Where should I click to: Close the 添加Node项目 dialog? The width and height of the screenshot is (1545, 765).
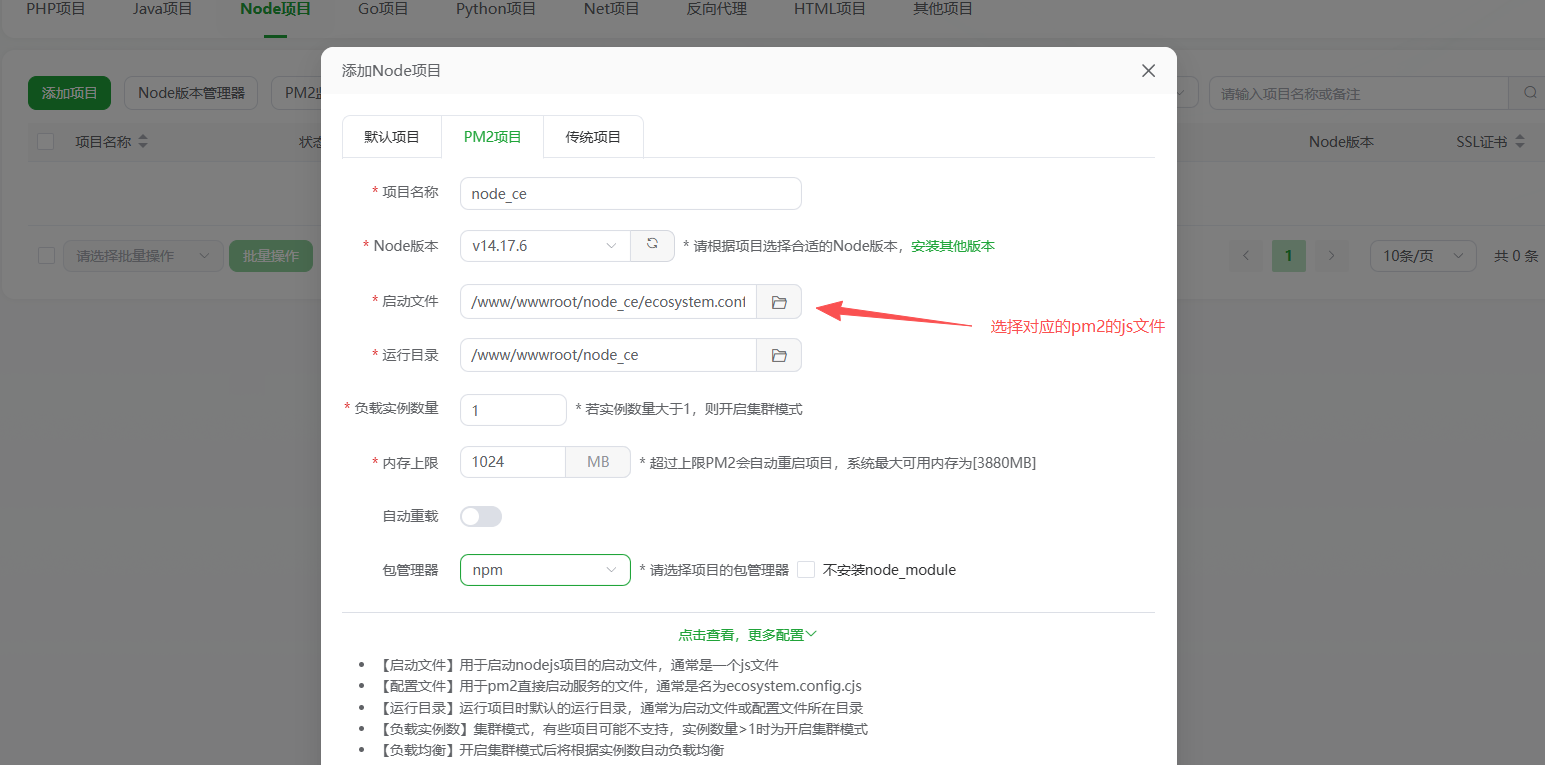tap(1148, 70)
